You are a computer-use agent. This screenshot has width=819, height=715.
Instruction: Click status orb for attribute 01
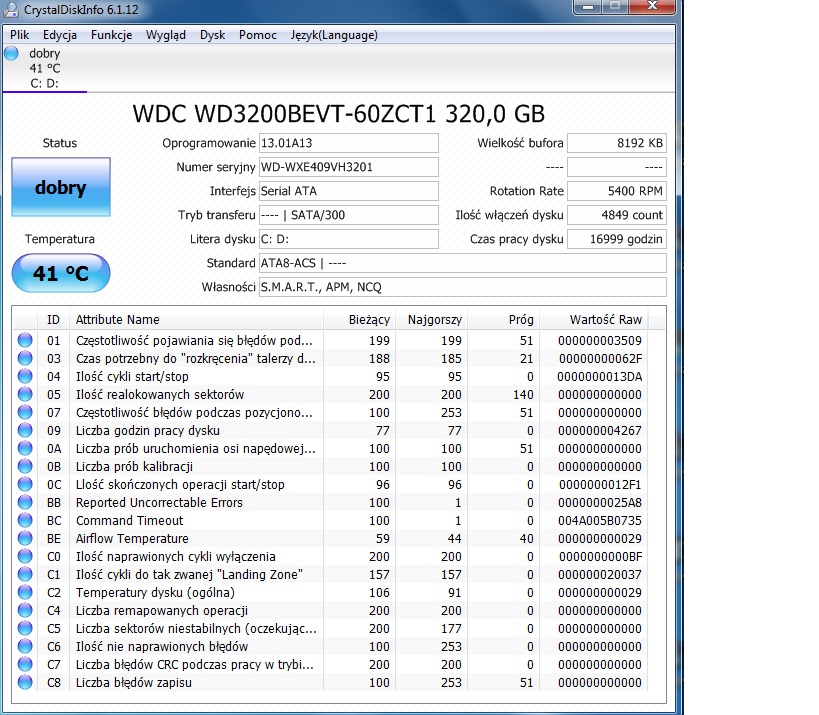(x=25, y=341)
